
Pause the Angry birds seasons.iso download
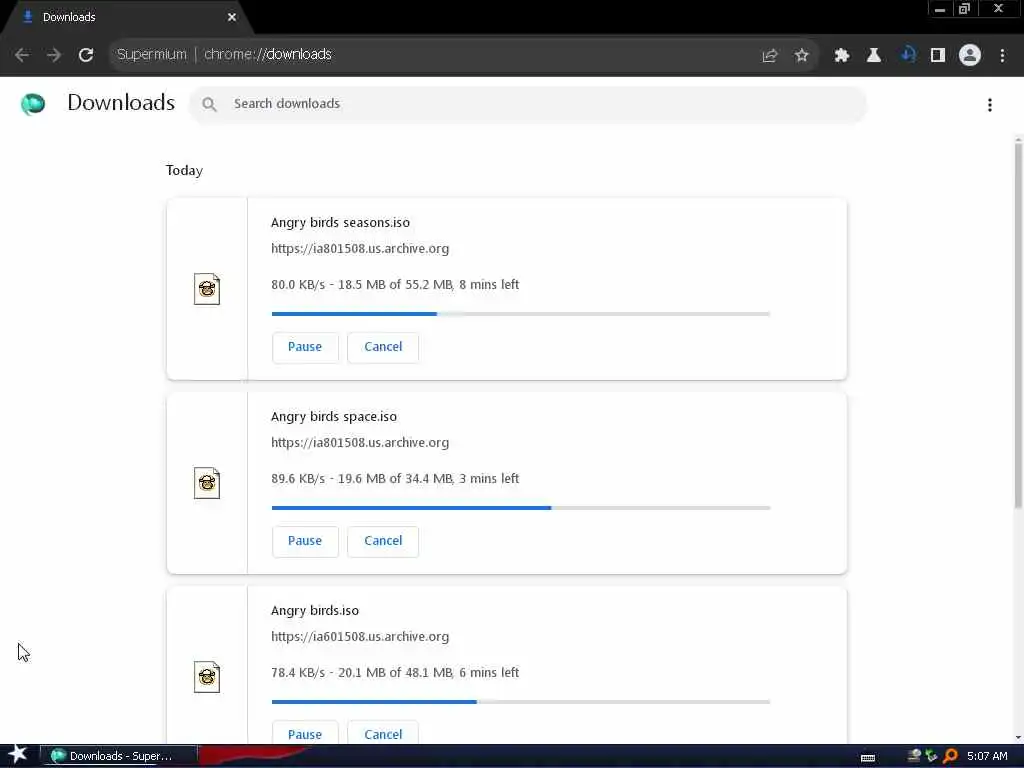[x=305, y=347]
